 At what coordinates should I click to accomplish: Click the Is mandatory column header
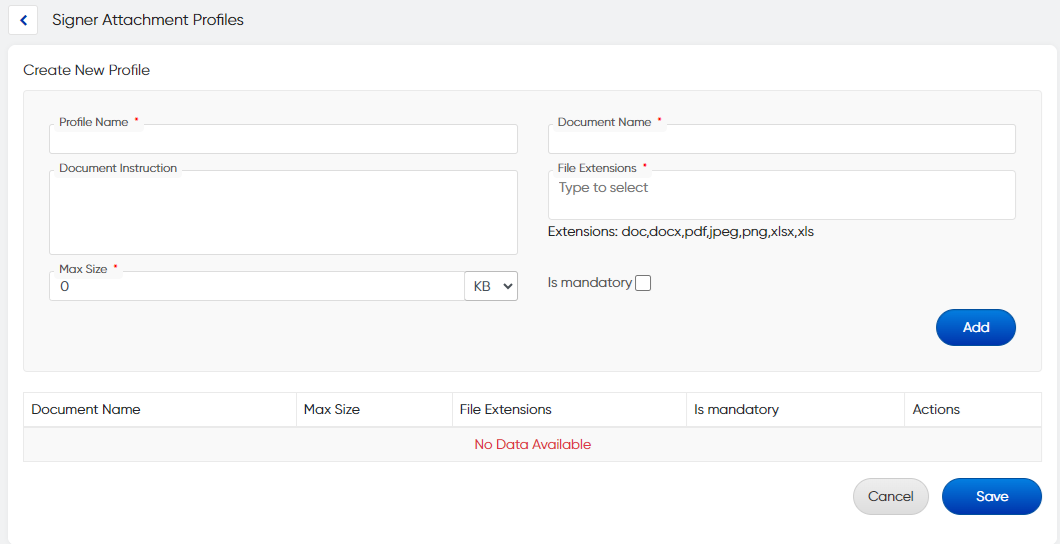[x=736, y=409]
